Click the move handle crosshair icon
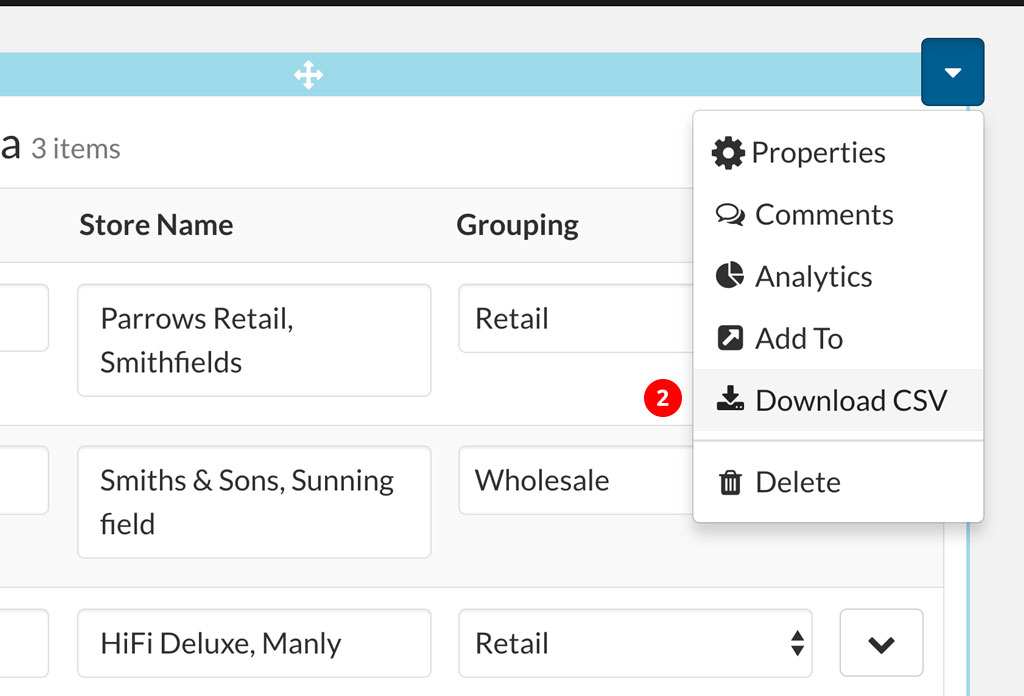 pos(308,75)
